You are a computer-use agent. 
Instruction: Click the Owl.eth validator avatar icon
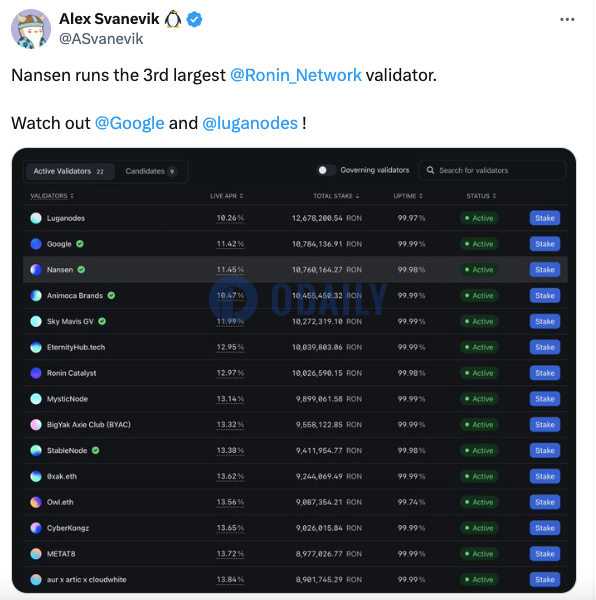[36, 502]
